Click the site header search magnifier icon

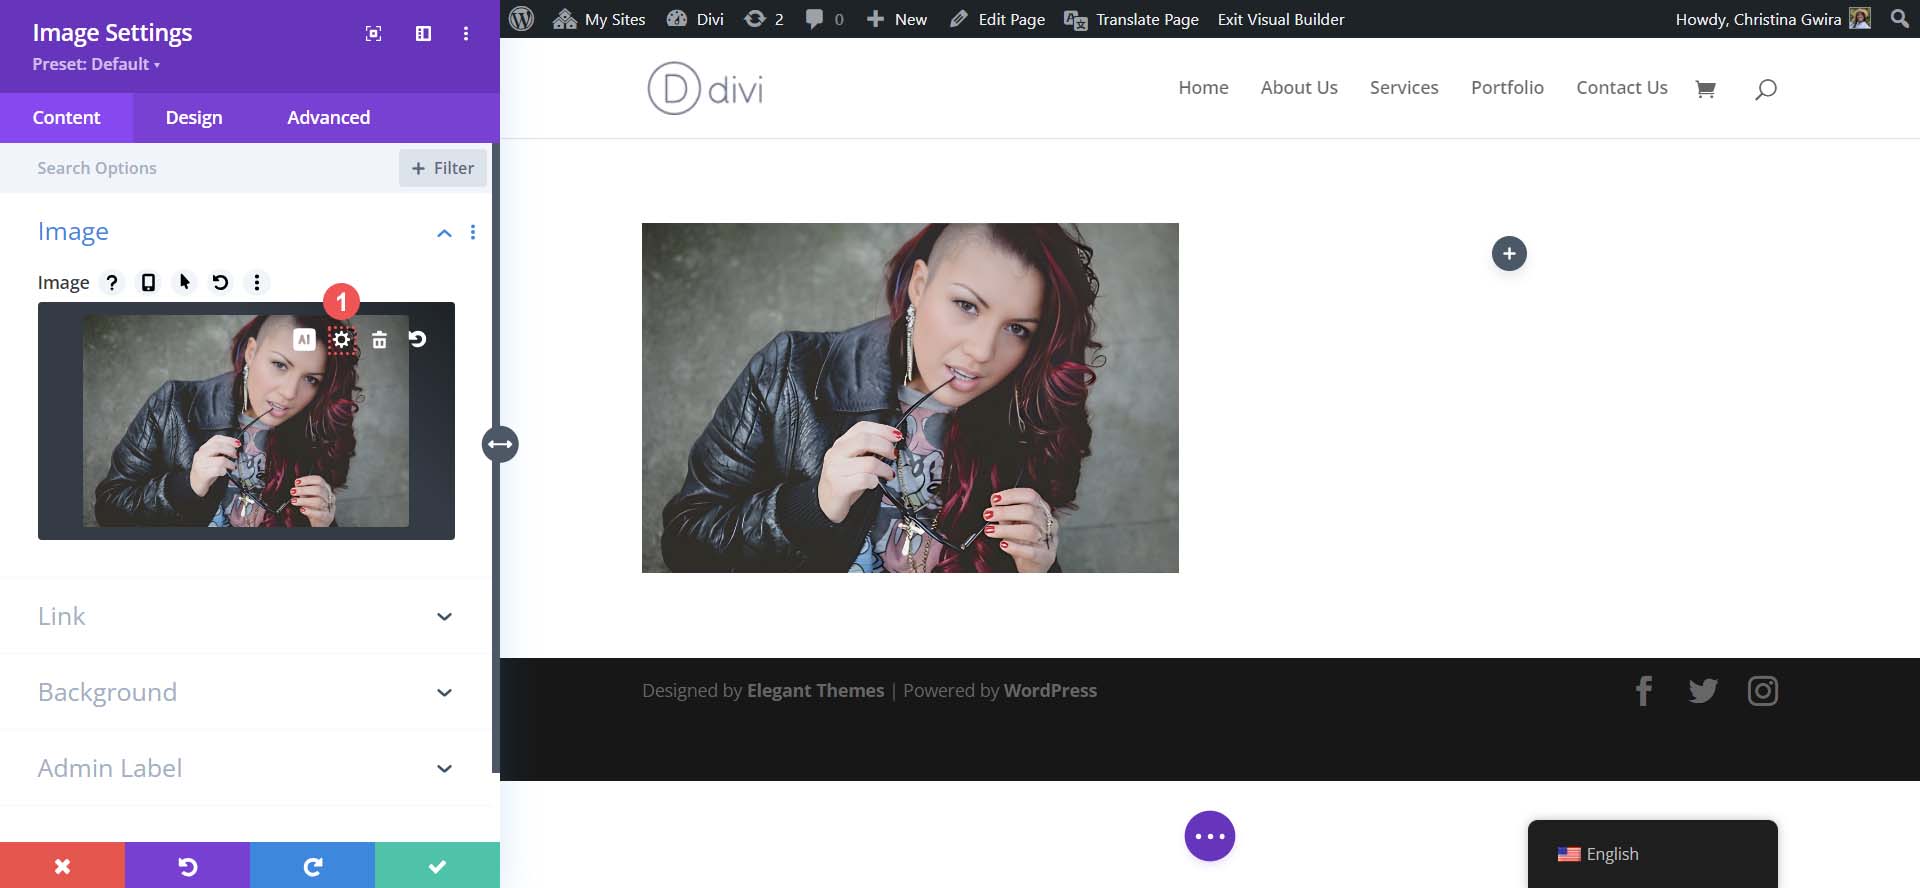(1765, 89)
